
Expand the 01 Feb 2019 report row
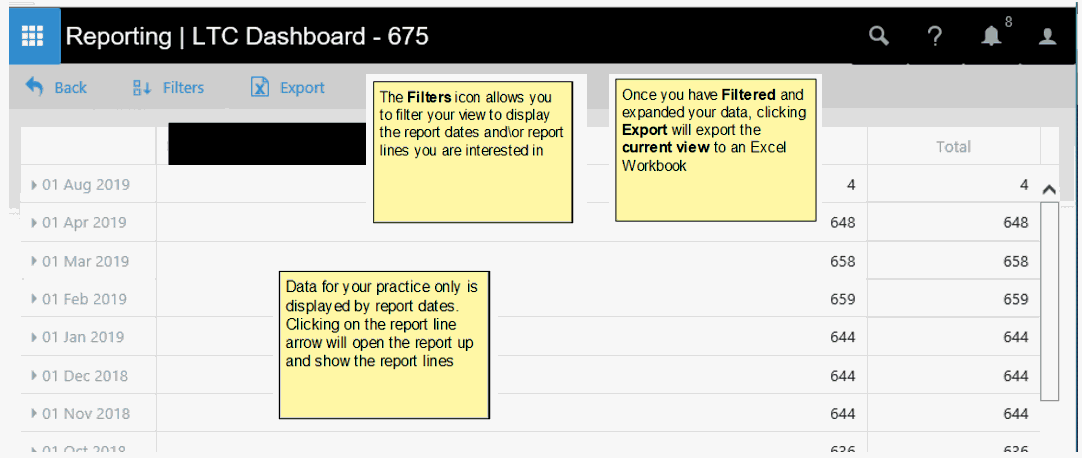[35, 299]
